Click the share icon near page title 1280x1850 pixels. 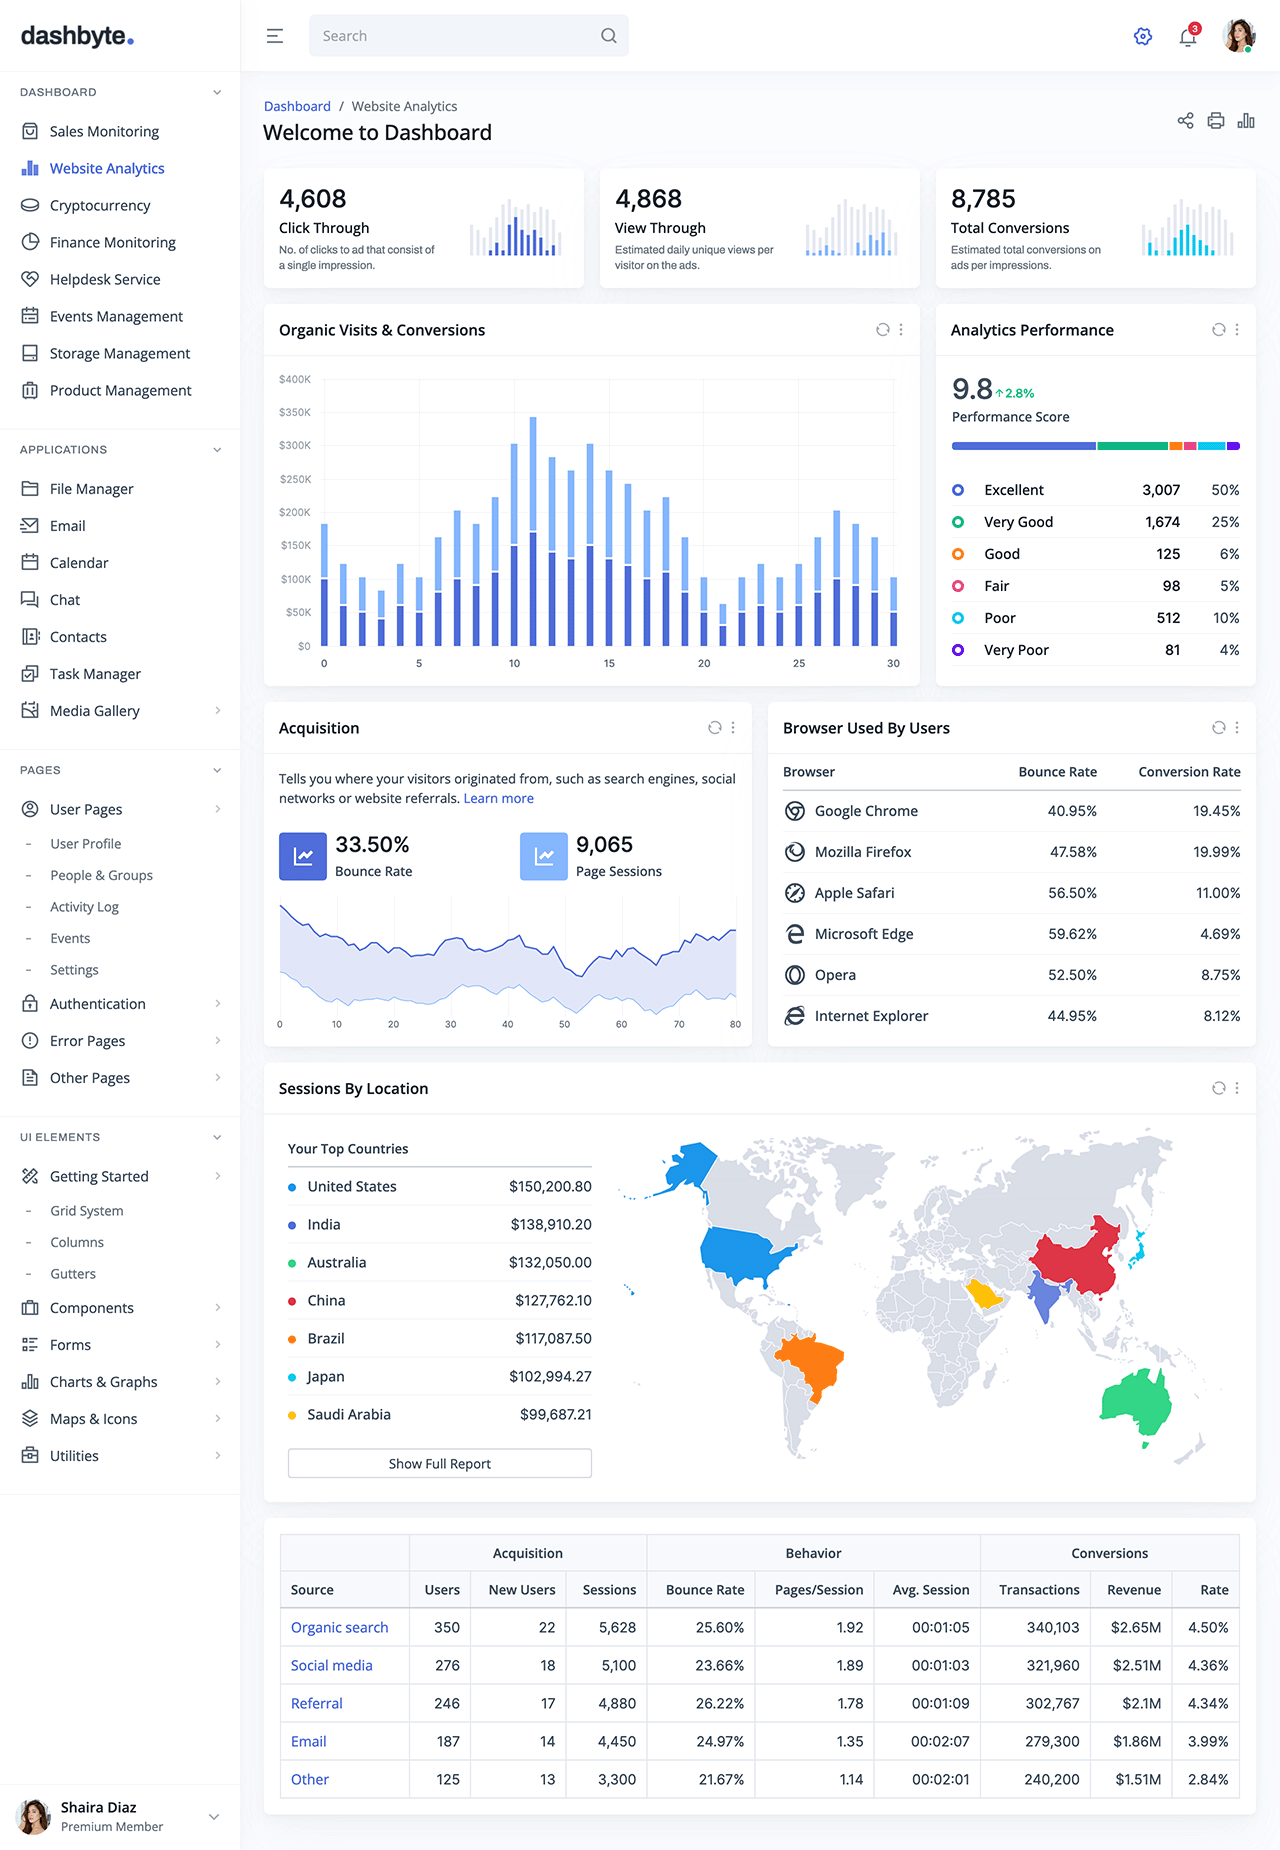[x=1185, y=121]
